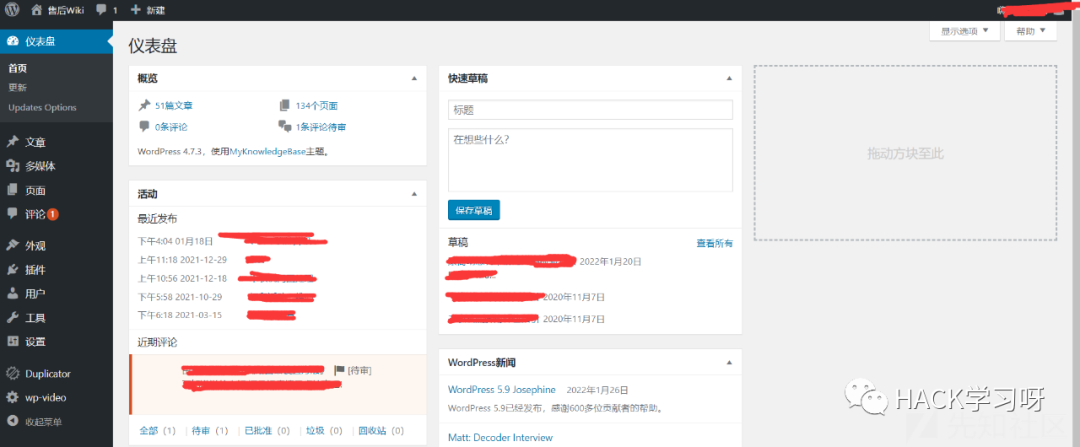Viewport: 1080px width, 447px height.
Task: Click the 设置 sidebar icon
Action: point(12,342)
